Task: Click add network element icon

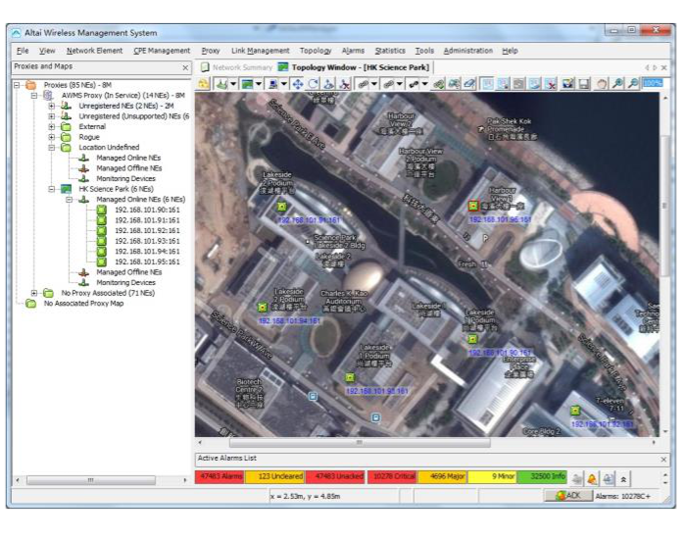Action: tap(222, 84)
